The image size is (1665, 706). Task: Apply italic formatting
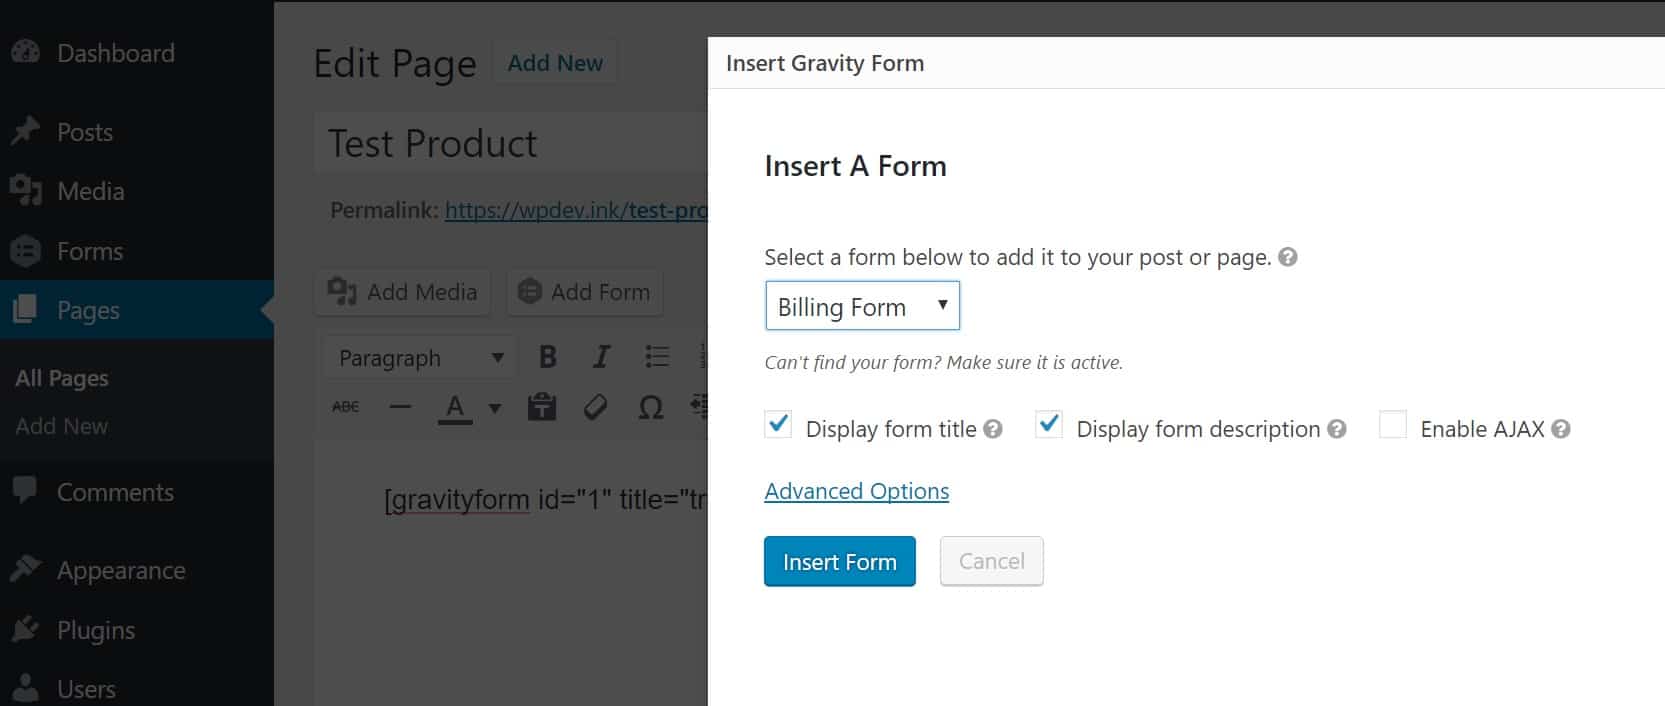[601, 356]
